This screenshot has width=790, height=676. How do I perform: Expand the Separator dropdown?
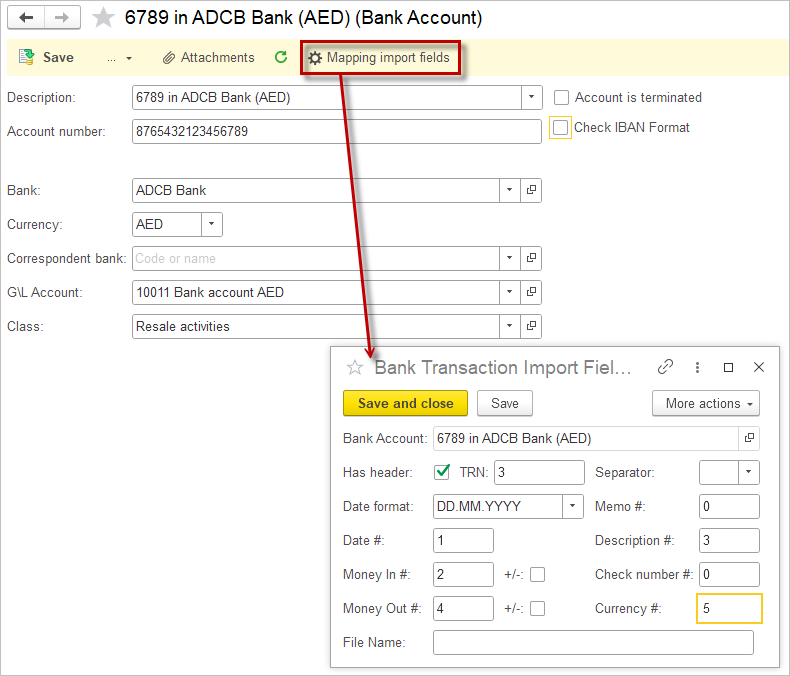748,472
